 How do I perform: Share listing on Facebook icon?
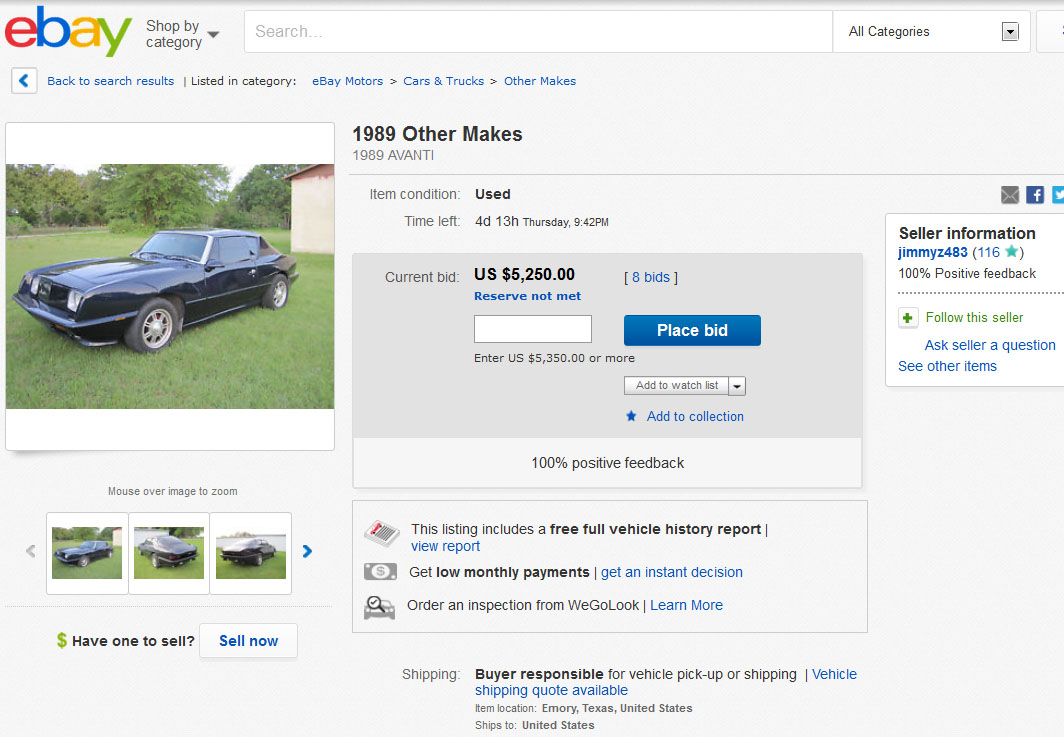pos(1035,195)
